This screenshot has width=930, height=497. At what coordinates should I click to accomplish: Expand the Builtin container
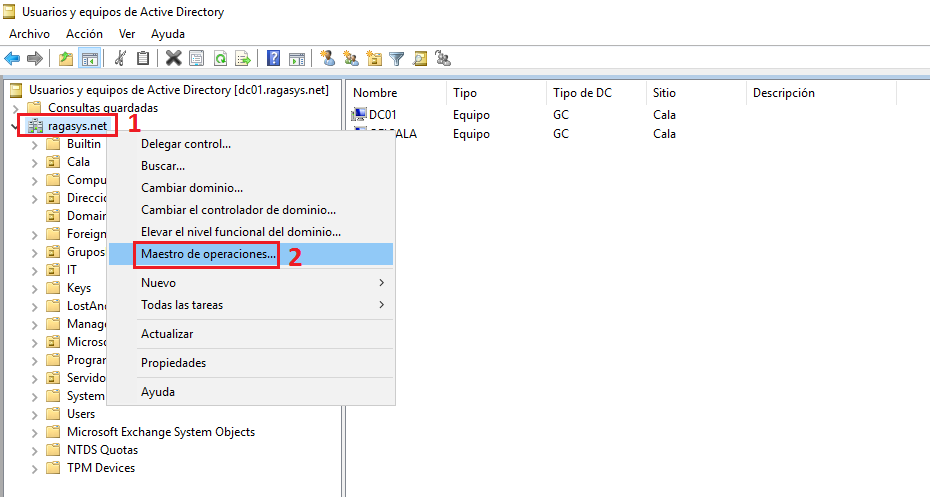(34, 145)
